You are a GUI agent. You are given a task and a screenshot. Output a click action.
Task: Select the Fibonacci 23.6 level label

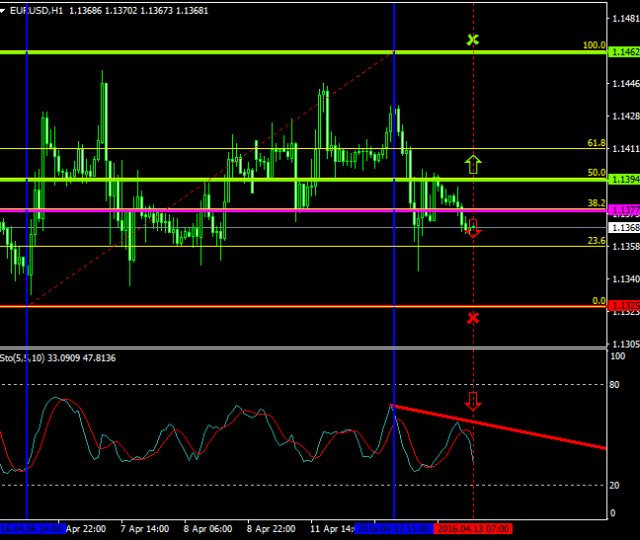(596, 241)
